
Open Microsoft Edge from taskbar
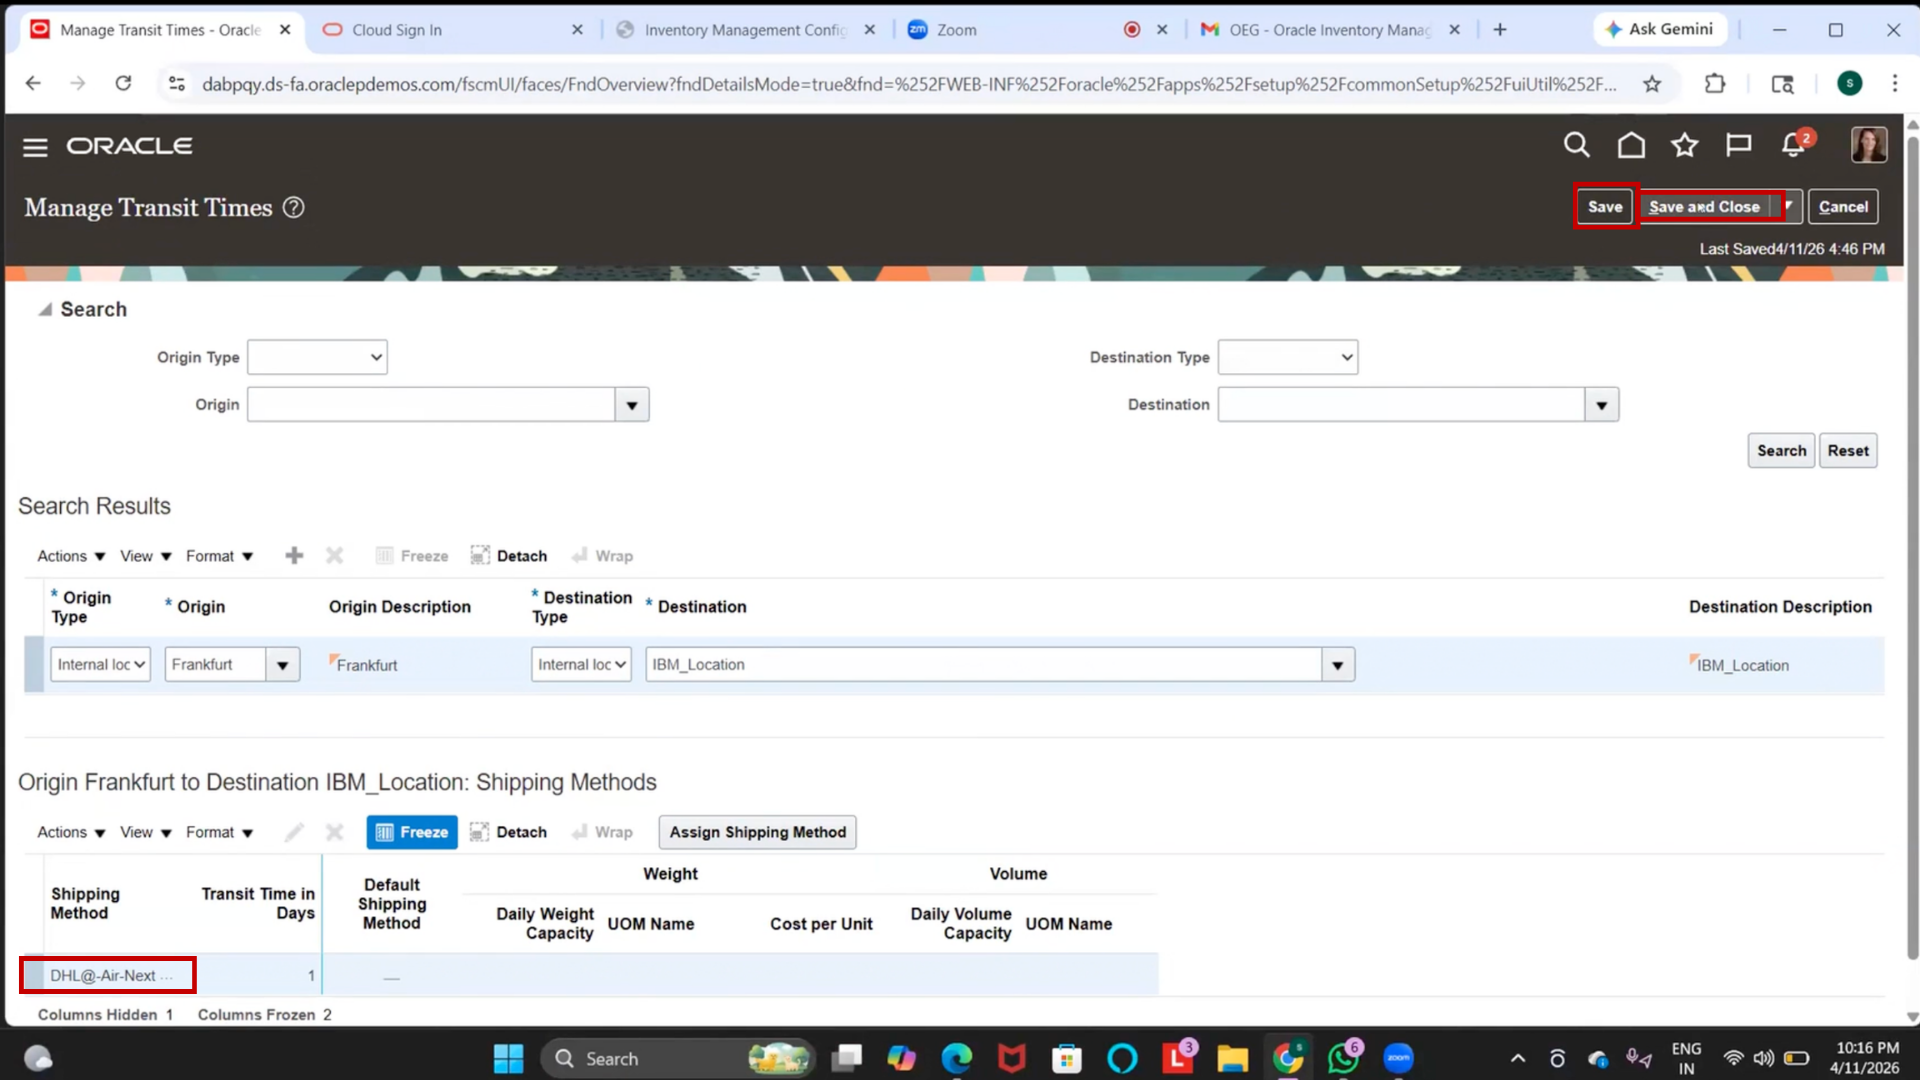(x=957, y=1058)
